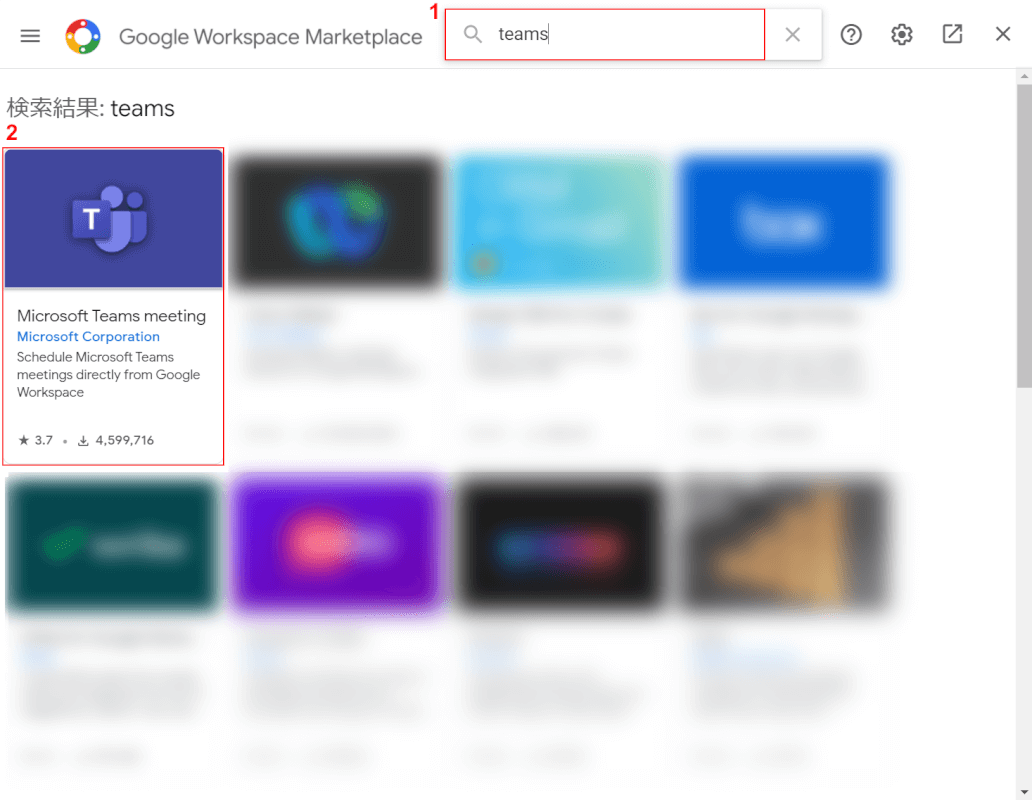
Task: Open the help question mark icon
Action: [x=851, y=34]
